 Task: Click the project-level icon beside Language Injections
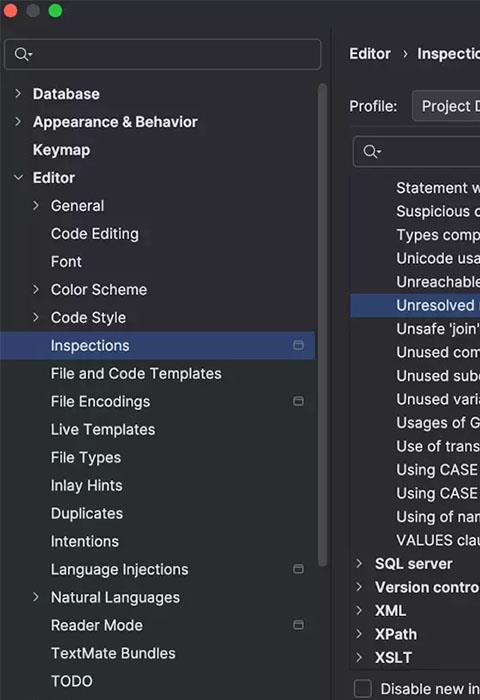(298, 569)
